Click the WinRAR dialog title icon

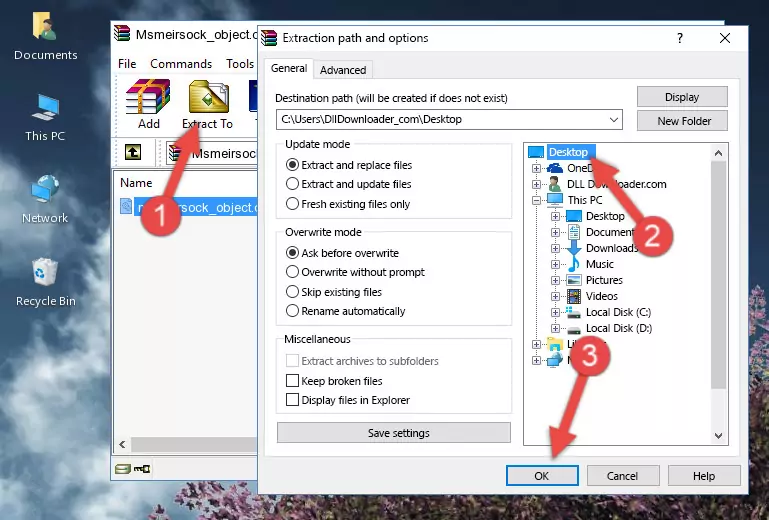269,38
